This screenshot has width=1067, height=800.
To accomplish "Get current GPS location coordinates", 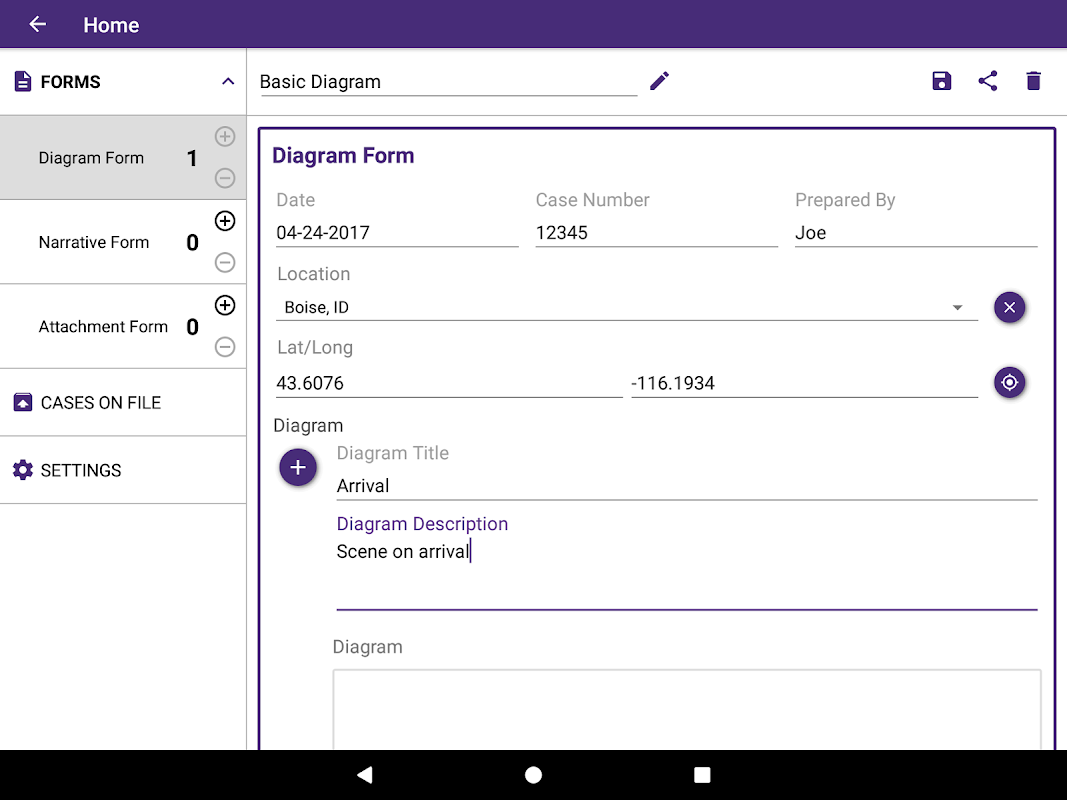I will [1009, 382].
